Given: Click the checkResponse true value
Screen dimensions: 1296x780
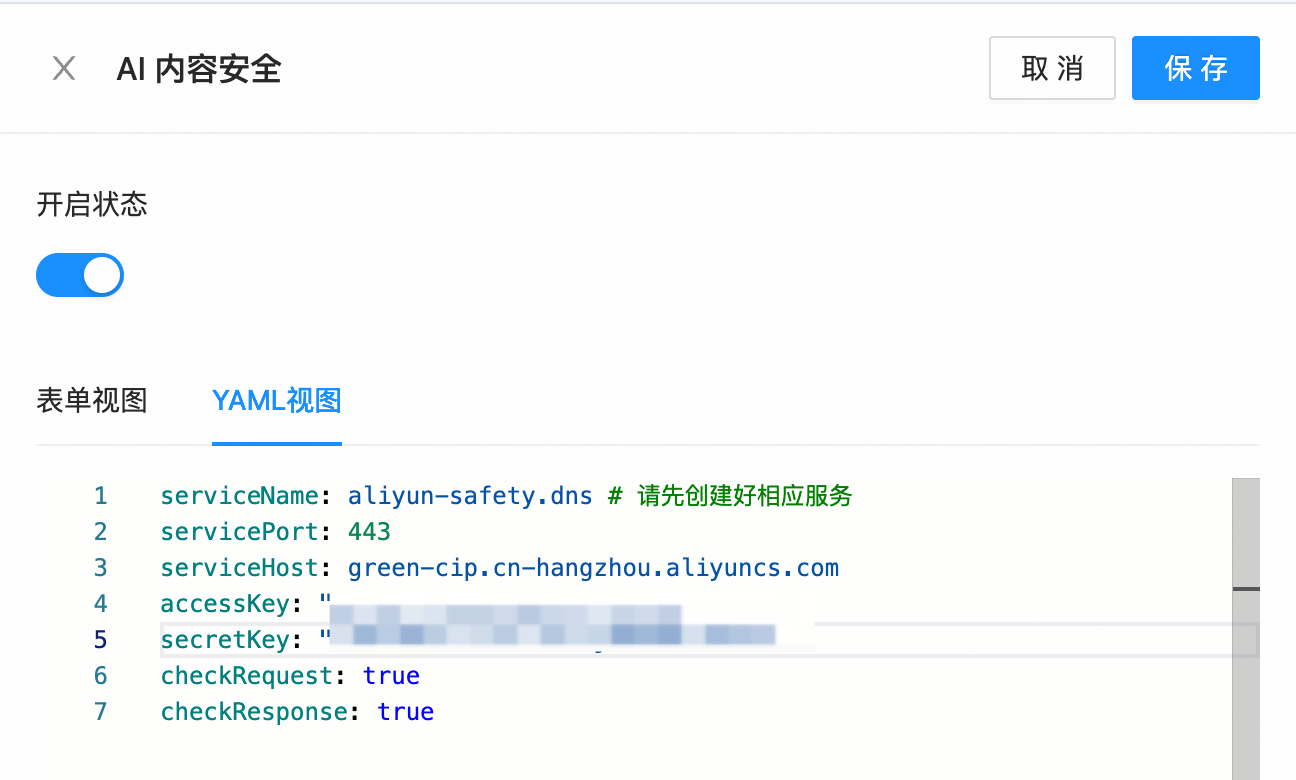Looking at the screenshot, I should tap(405, 712).
